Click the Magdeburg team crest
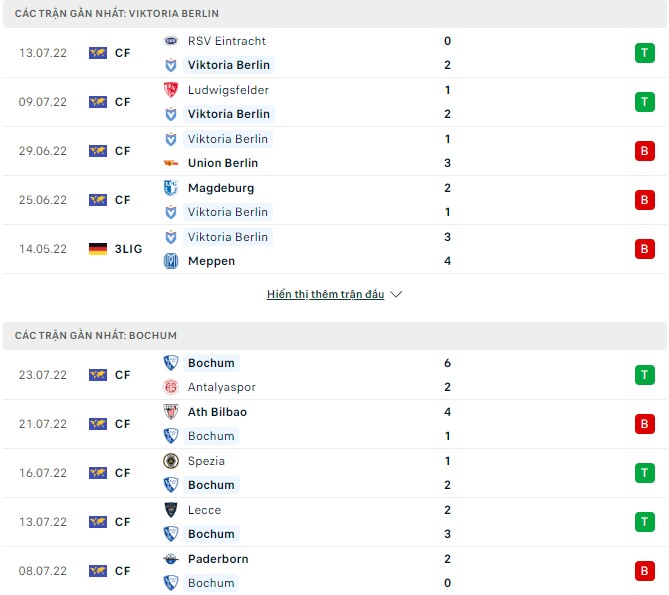Viewport: 669px width, 595px height. point(170,188)
